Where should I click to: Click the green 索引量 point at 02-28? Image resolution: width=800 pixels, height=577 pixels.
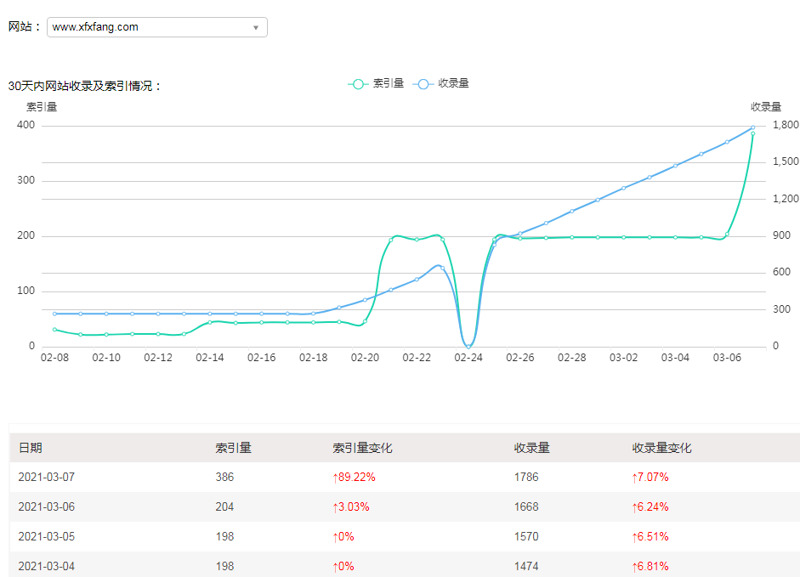pyautogui.click(x=572, y=237)
